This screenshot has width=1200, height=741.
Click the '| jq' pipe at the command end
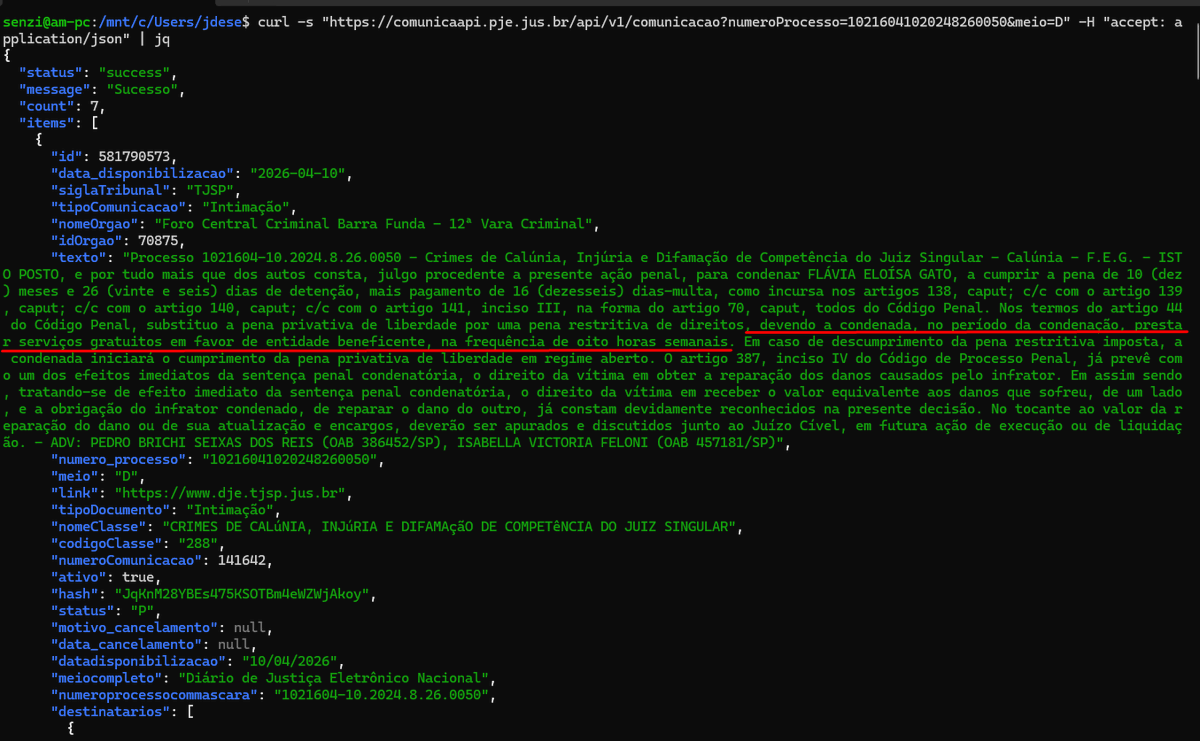pyautogui.click(x=157, y=37)
